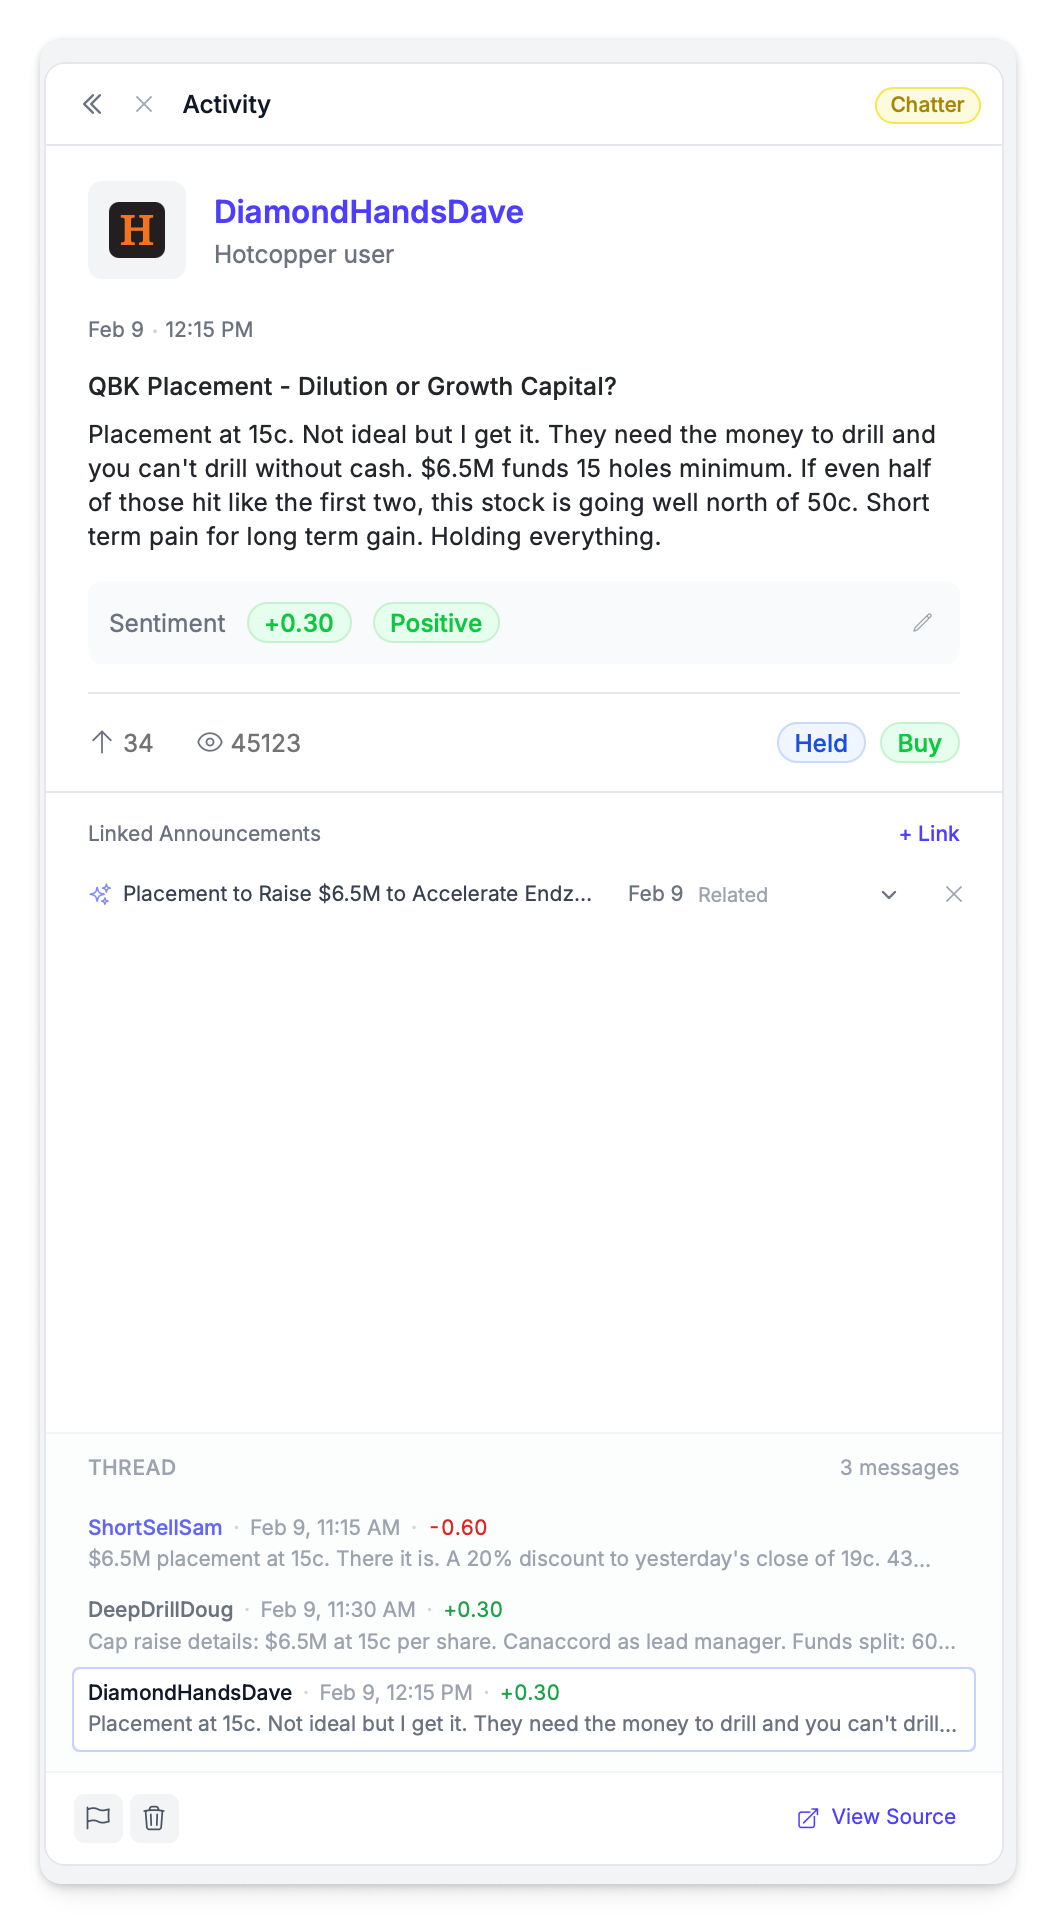Image resolution: width=1056 pixels, height=1924 pixels.
Task: Click the AI sparkle icon beside announcement
Action: tap(100, 894)
